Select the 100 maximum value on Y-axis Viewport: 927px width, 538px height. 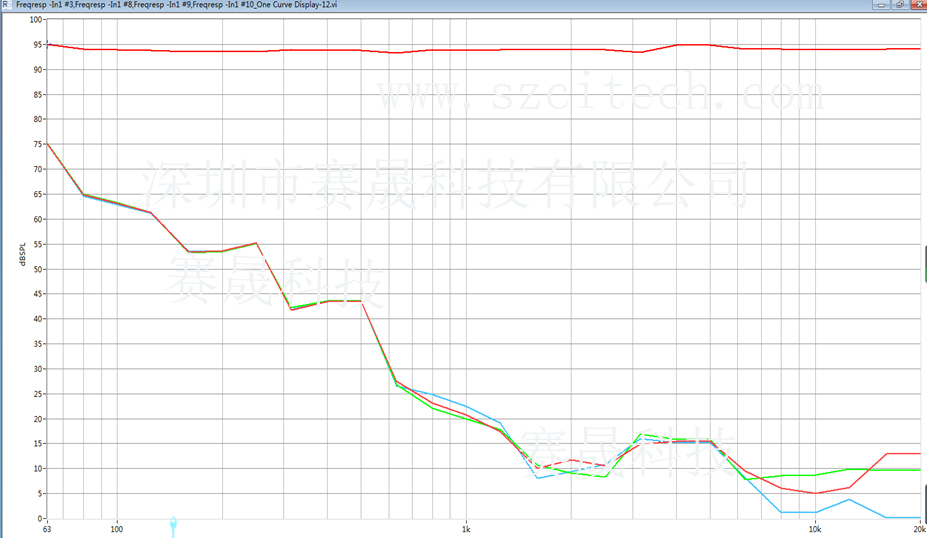point(36,20)
